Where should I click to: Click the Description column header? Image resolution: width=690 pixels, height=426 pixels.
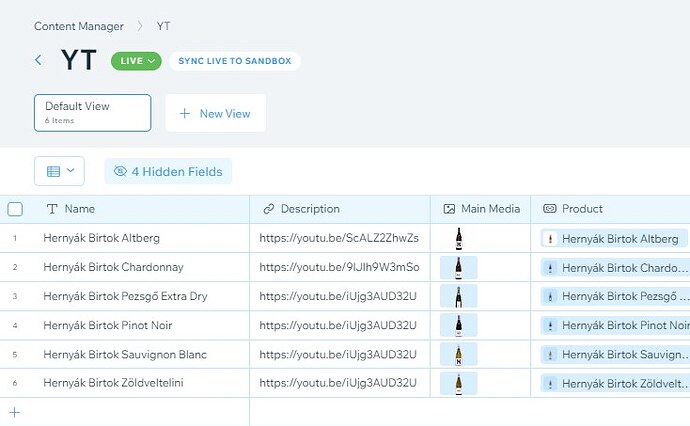coord(340,209)
